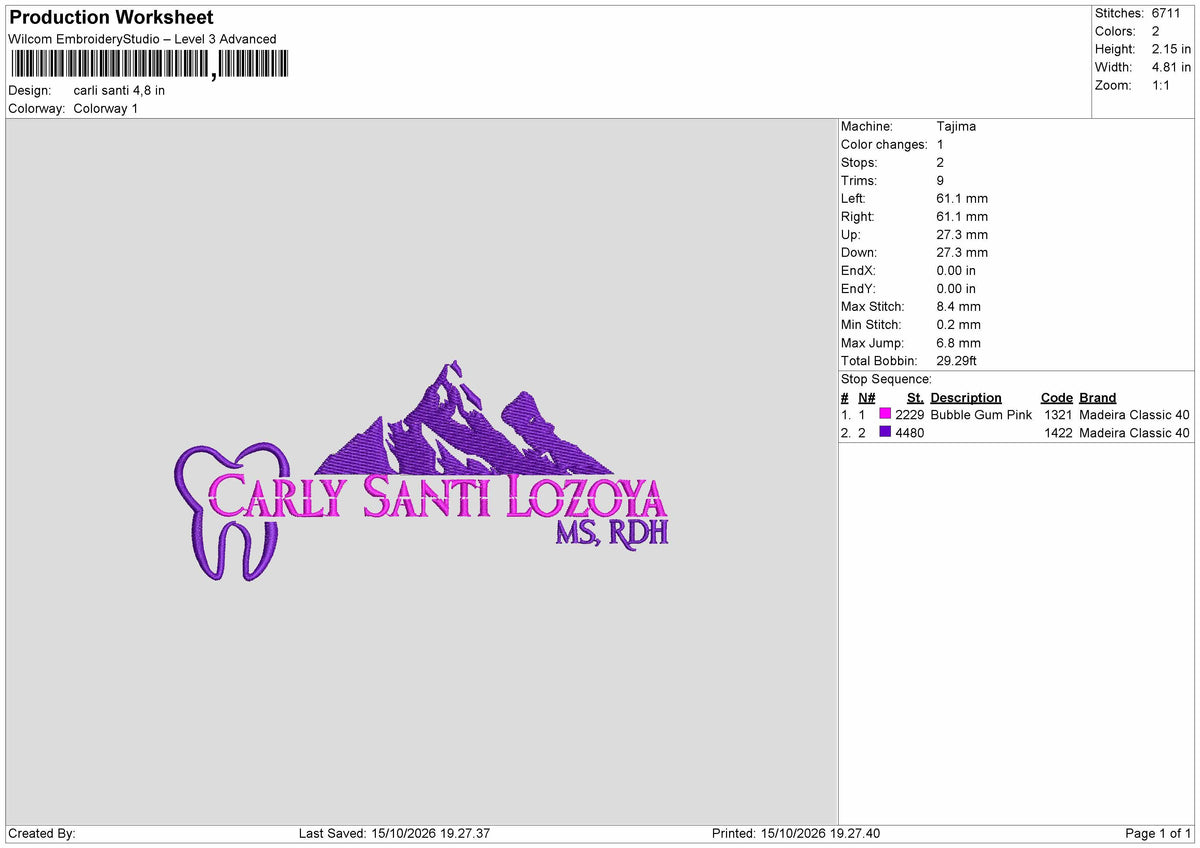This screenshot has height=848, width=1200.
Task: Click the 'Code' column header
Action: coord(1057,397)
